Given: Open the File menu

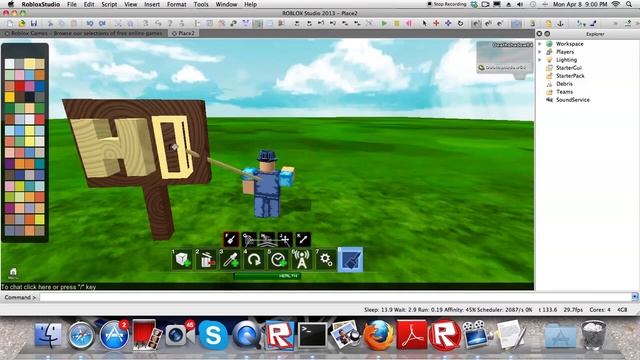Looking at the screenshot, I should click(72, 4).
